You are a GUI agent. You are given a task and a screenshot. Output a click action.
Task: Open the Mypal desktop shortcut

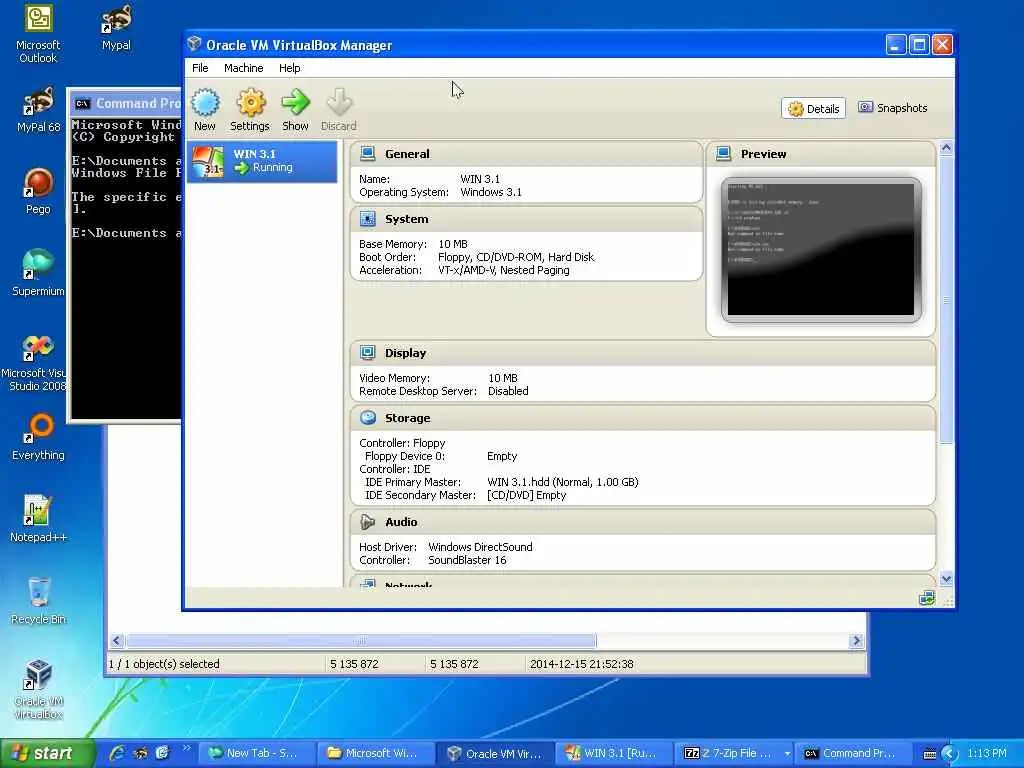(116, 27)
